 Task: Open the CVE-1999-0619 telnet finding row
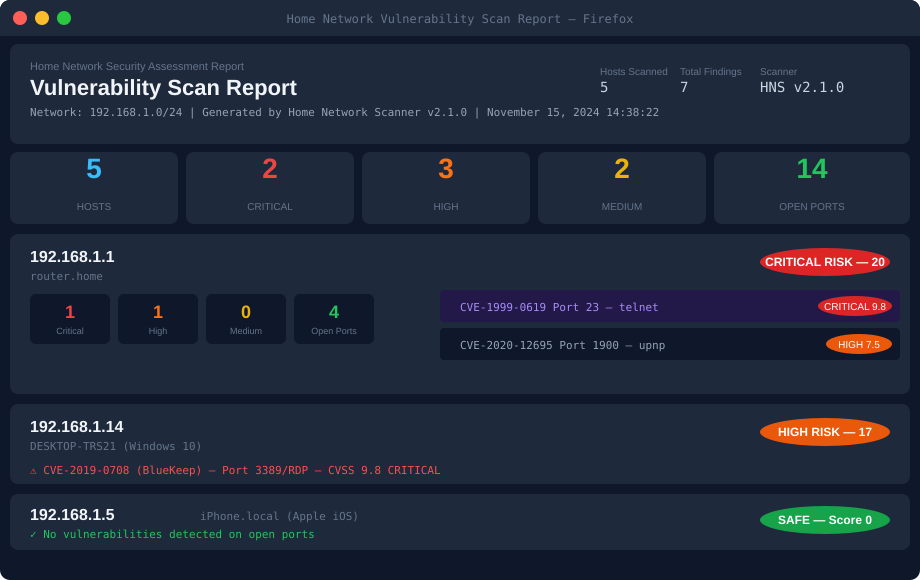(x=669, y=306)
